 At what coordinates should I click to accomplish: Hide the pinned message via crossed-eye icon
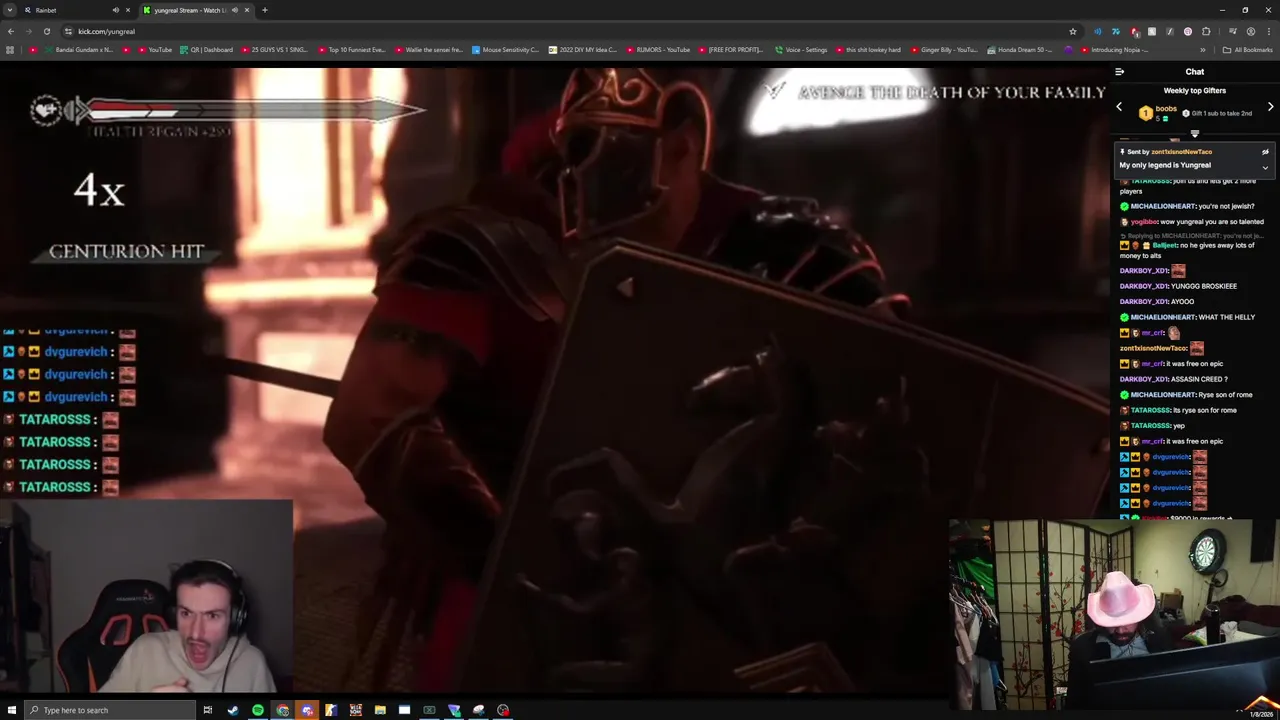(x=1265, y=152)
